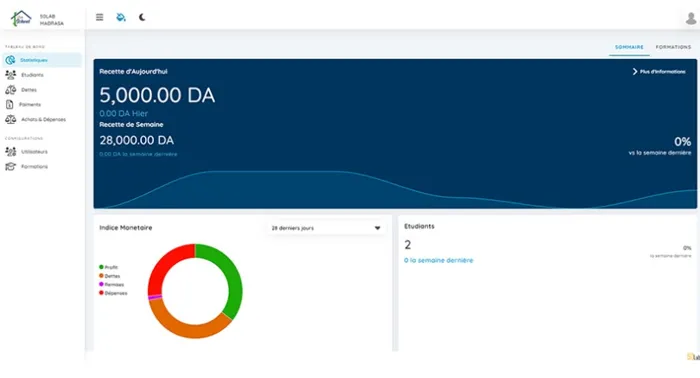Image resolution: width=700 pixels, height=378 pixels.
Task: Toggle Dépenses legend entry
Action: [113, 293]
